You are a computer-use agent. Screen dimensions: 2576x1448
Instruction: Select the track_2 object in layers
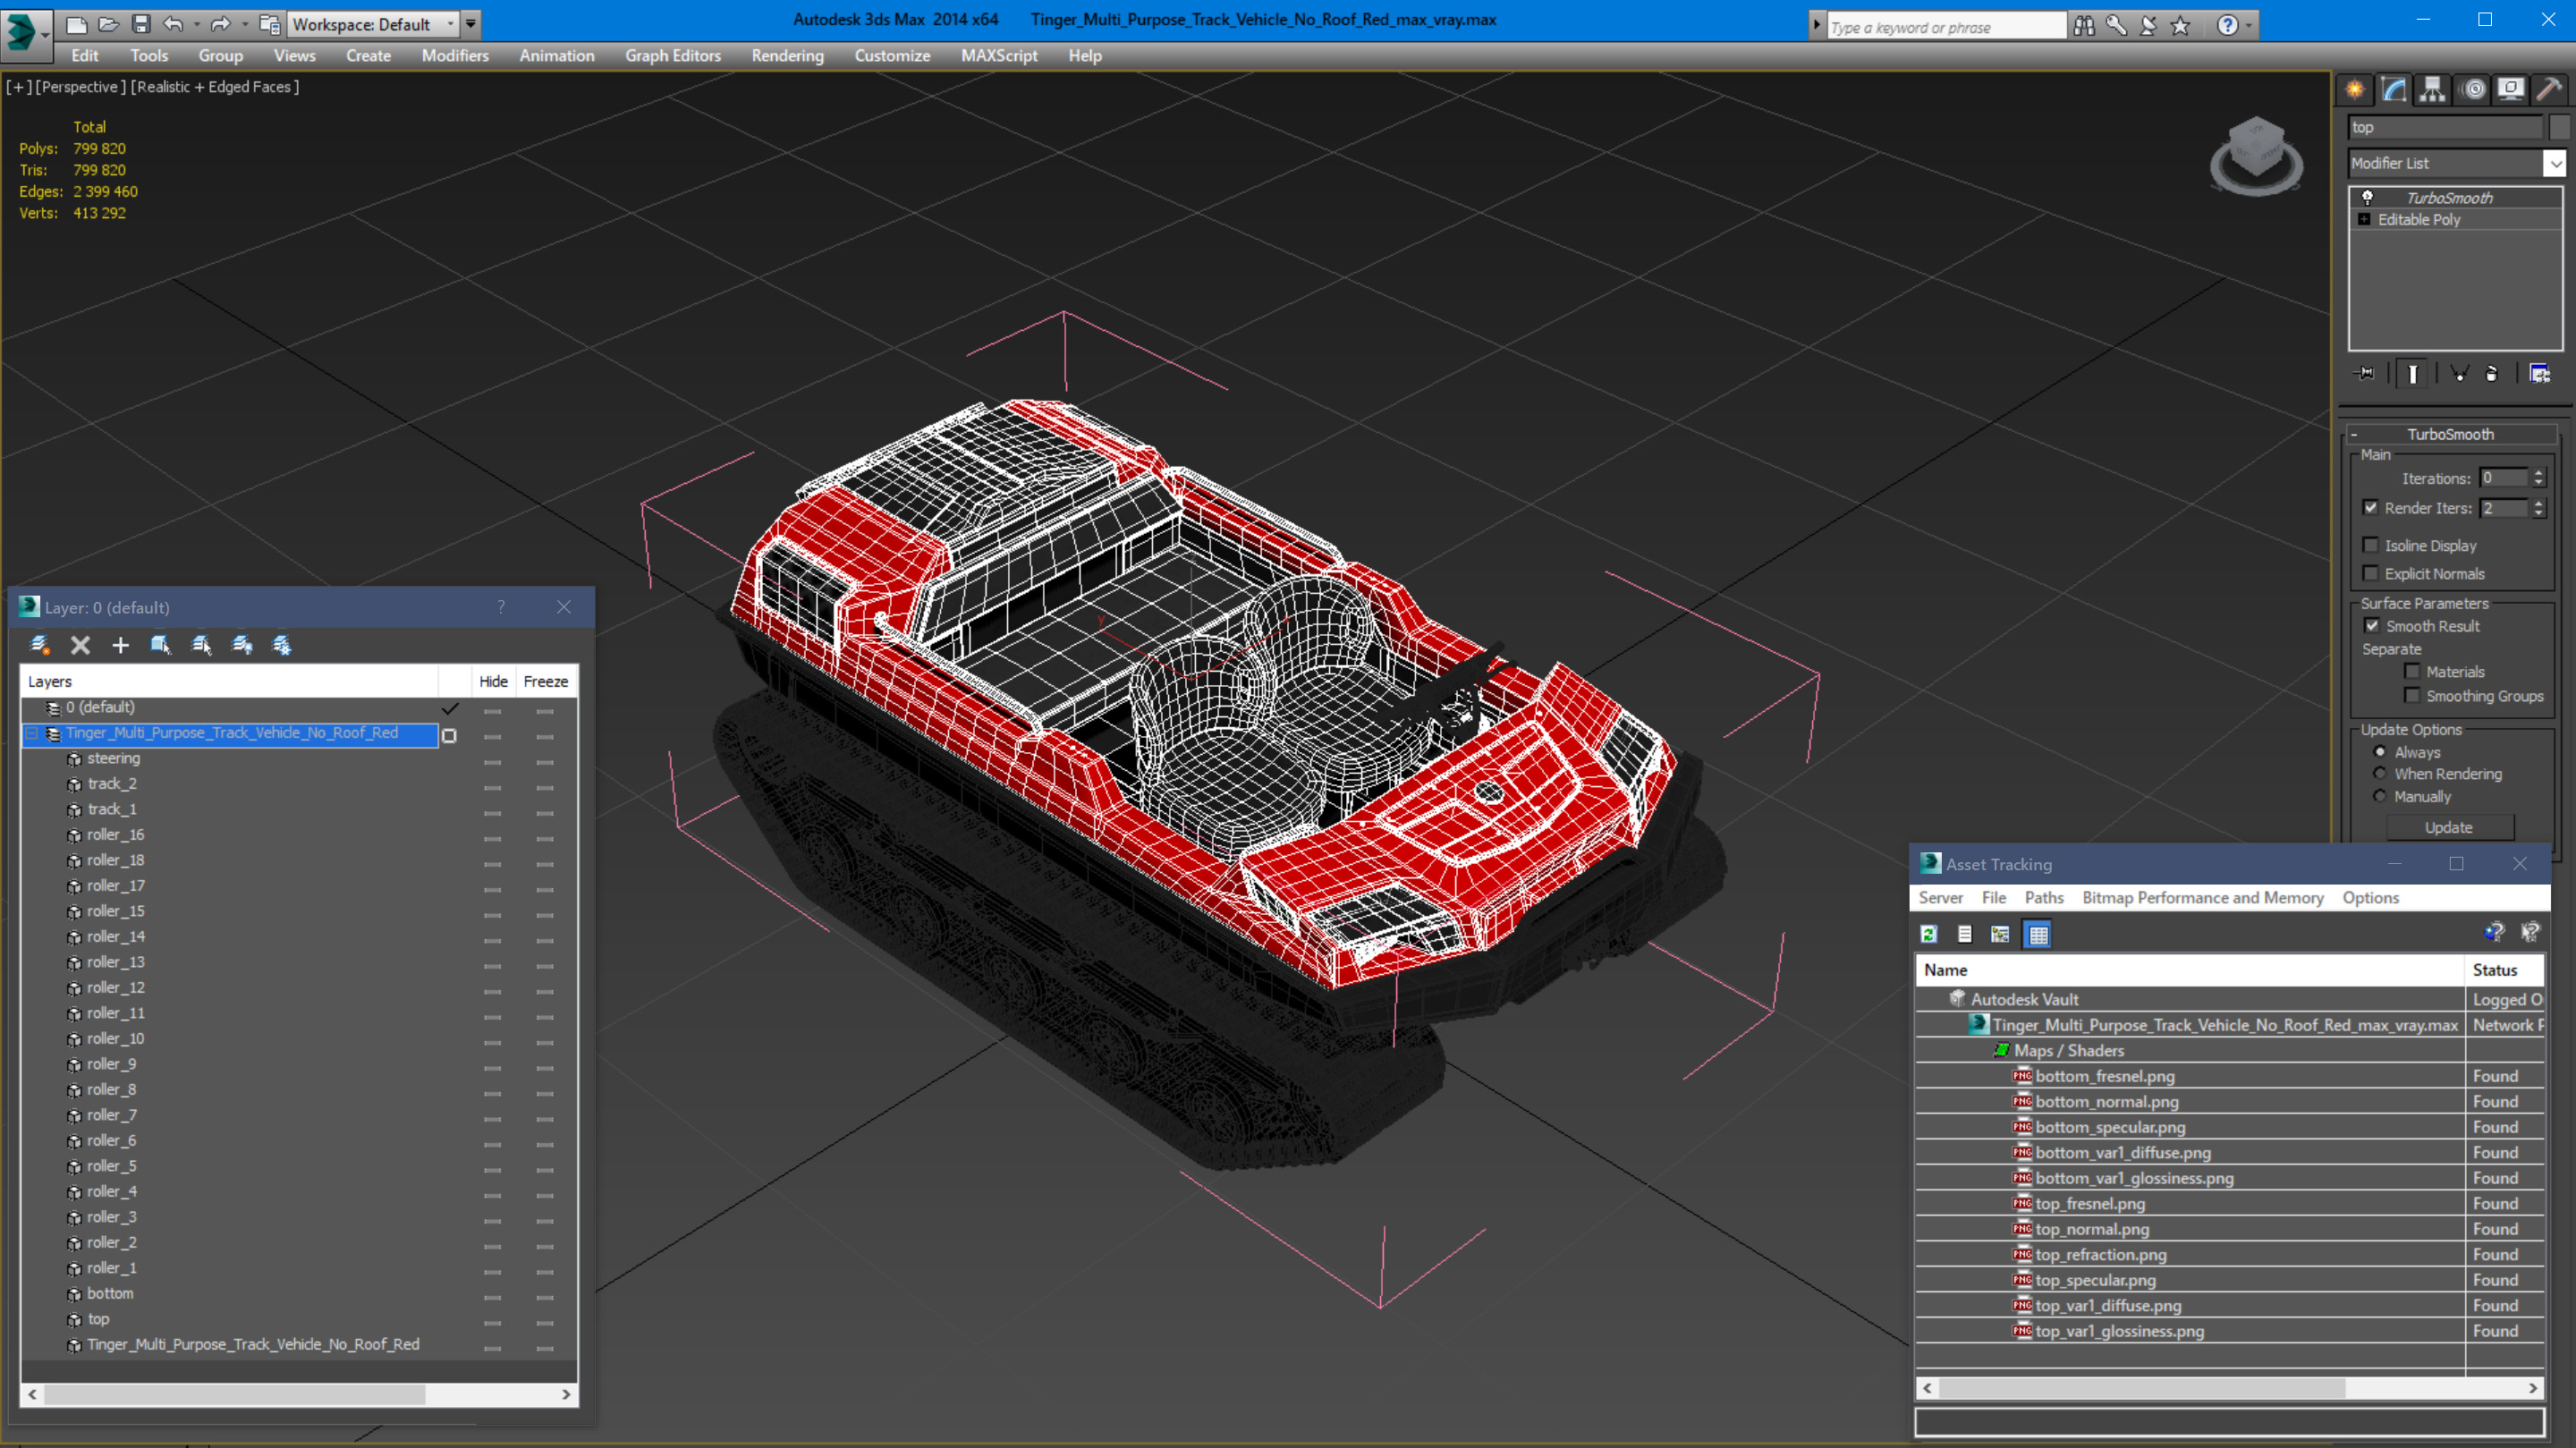(x=111, y=784)
